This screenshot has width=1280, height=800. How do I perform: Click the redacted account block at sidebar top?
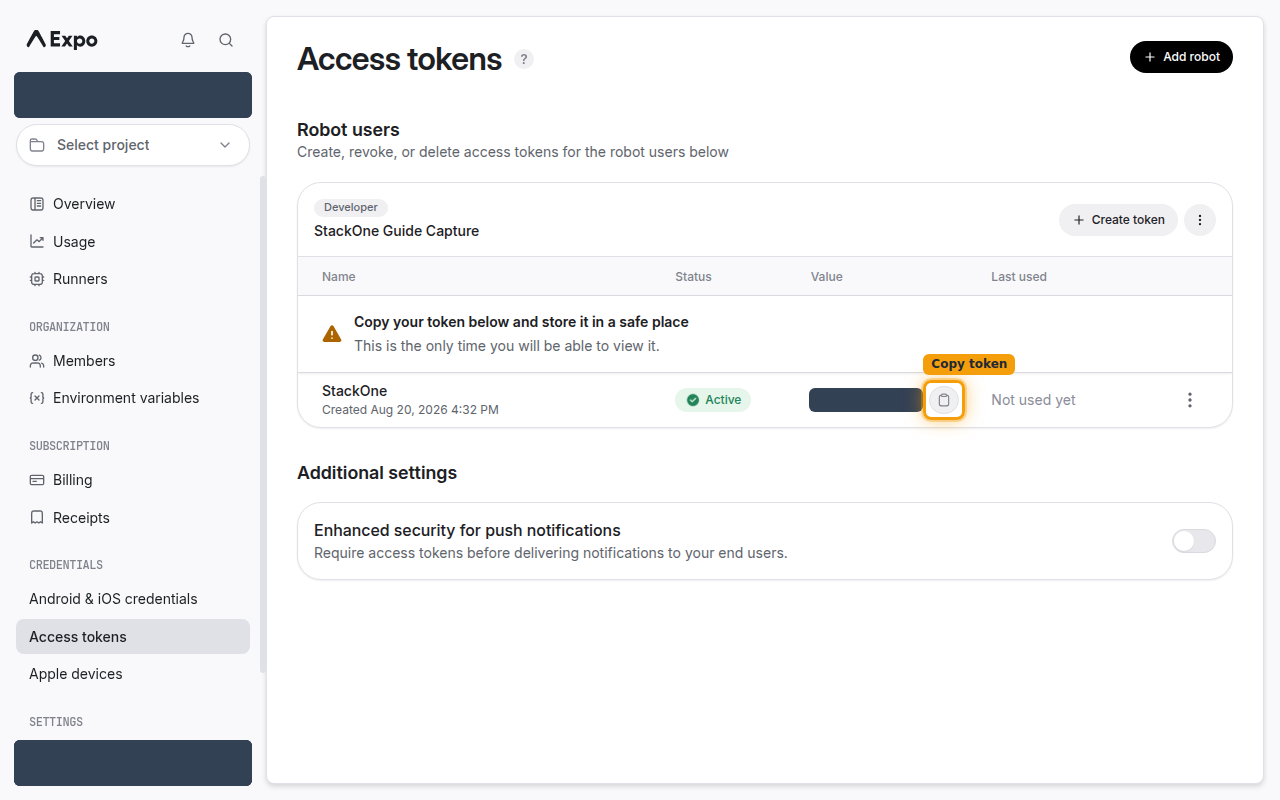click(133, 95)
